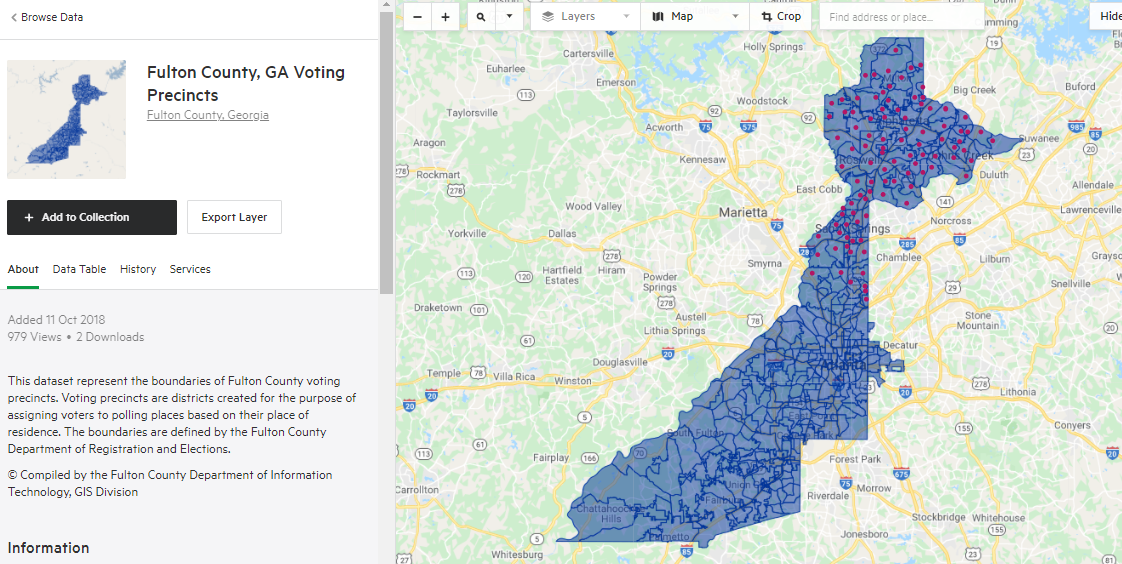
Task: Switch to the Data Table tab
Action: click(x=79, y=269)
